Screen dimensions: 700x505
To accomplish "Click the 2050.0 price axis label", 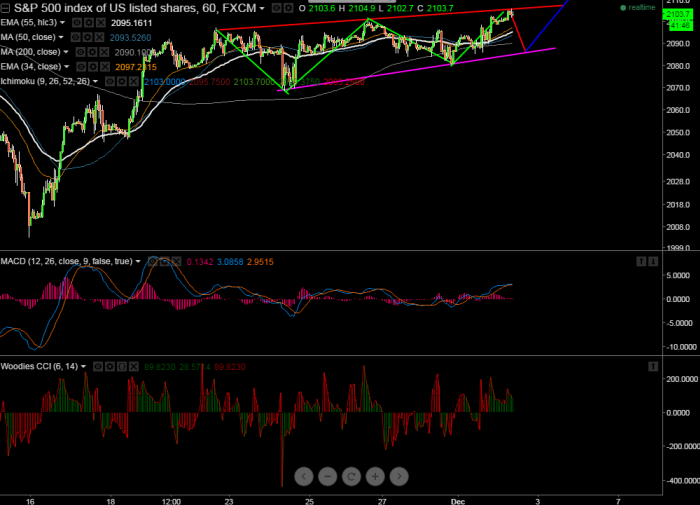I will point(679,133).
